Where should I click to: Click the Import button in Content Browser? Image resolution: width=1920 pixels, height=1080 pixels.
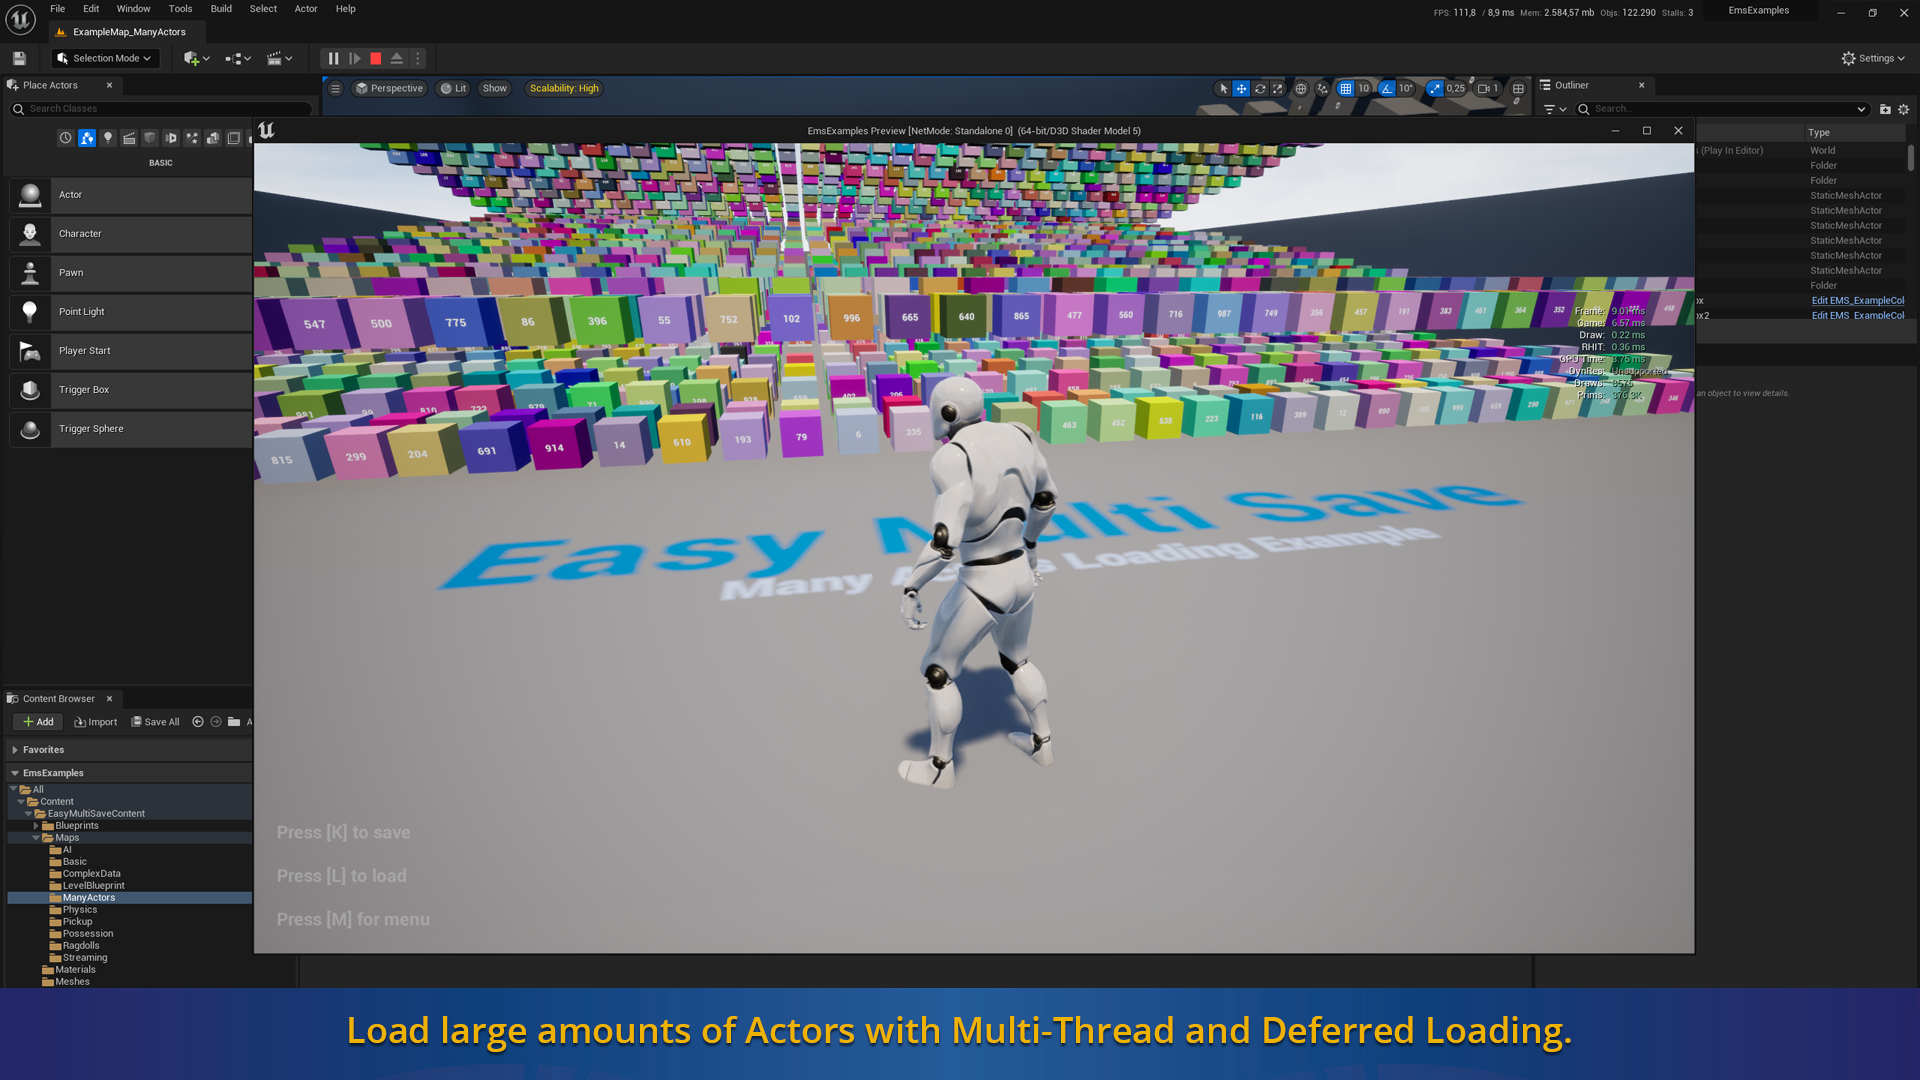(x=95, y=722)
